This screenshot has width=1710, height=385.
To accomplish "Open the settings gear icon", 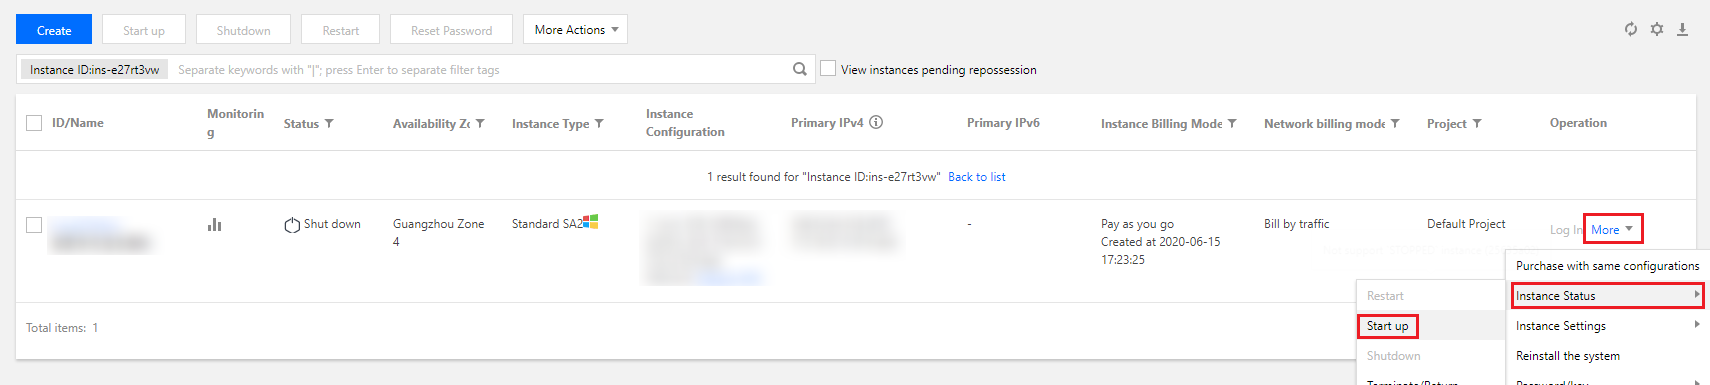I will click(1657, 29).
